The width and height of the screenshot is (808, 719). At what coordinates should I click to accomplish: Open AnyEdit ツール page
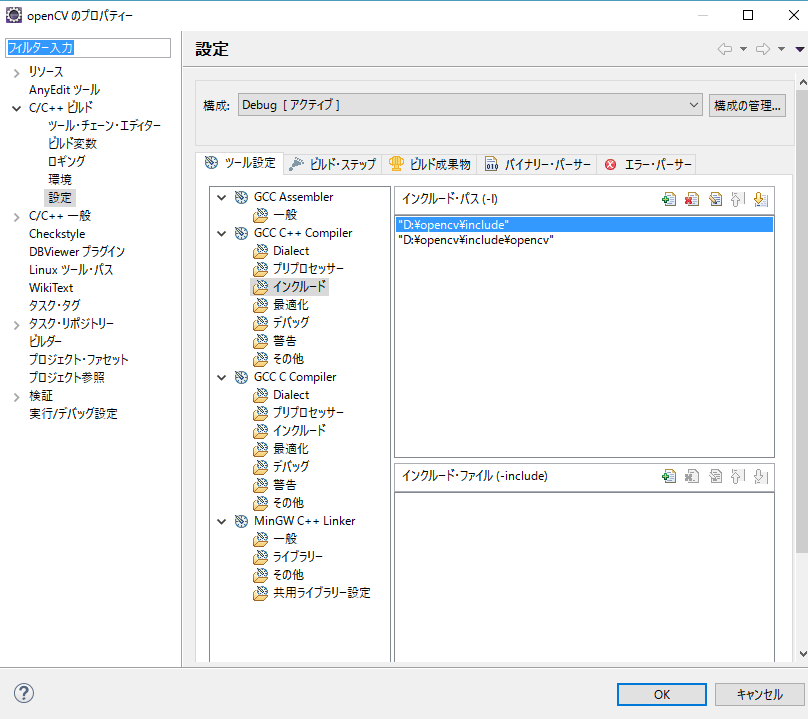pyautogui.click(x=64, y=90)
